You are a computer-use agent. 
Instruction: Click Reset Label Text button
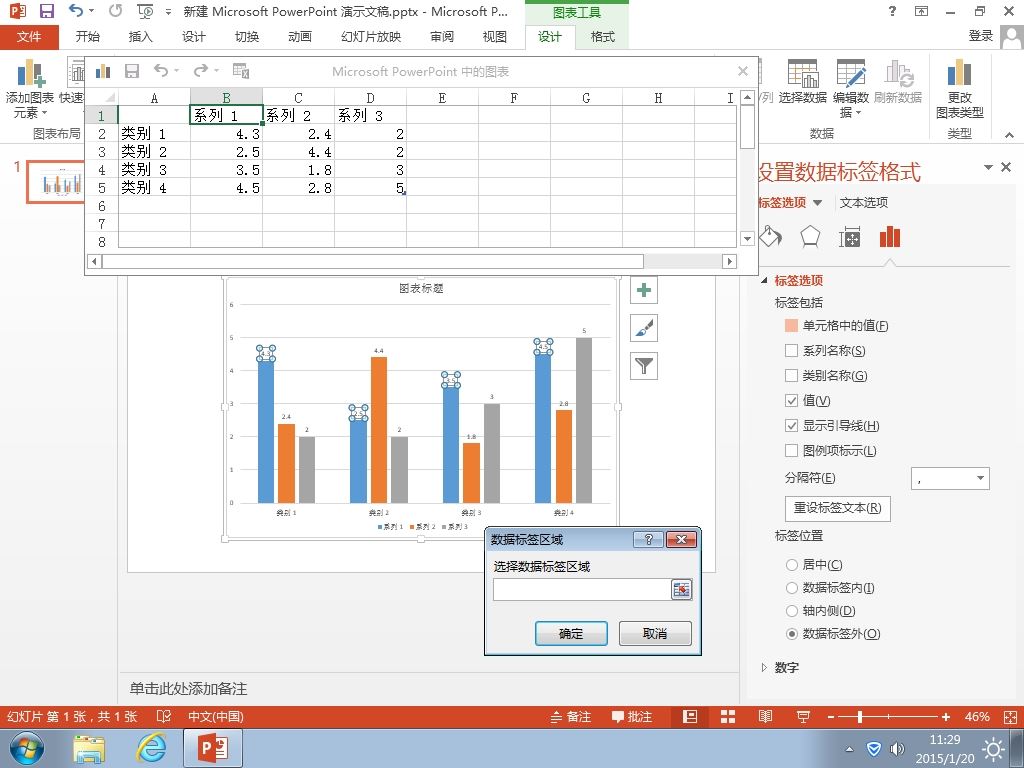[837, 507]
